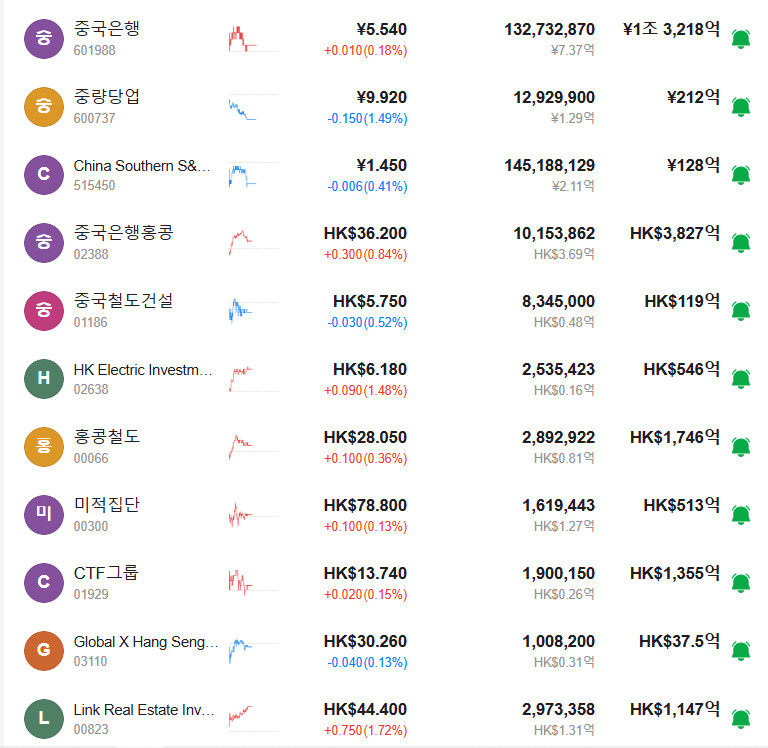Image resolution: width=768 pixels, height=748 pixels.
Task: Open the 중국은행홍콩 stock page
Action: point(123,233)
